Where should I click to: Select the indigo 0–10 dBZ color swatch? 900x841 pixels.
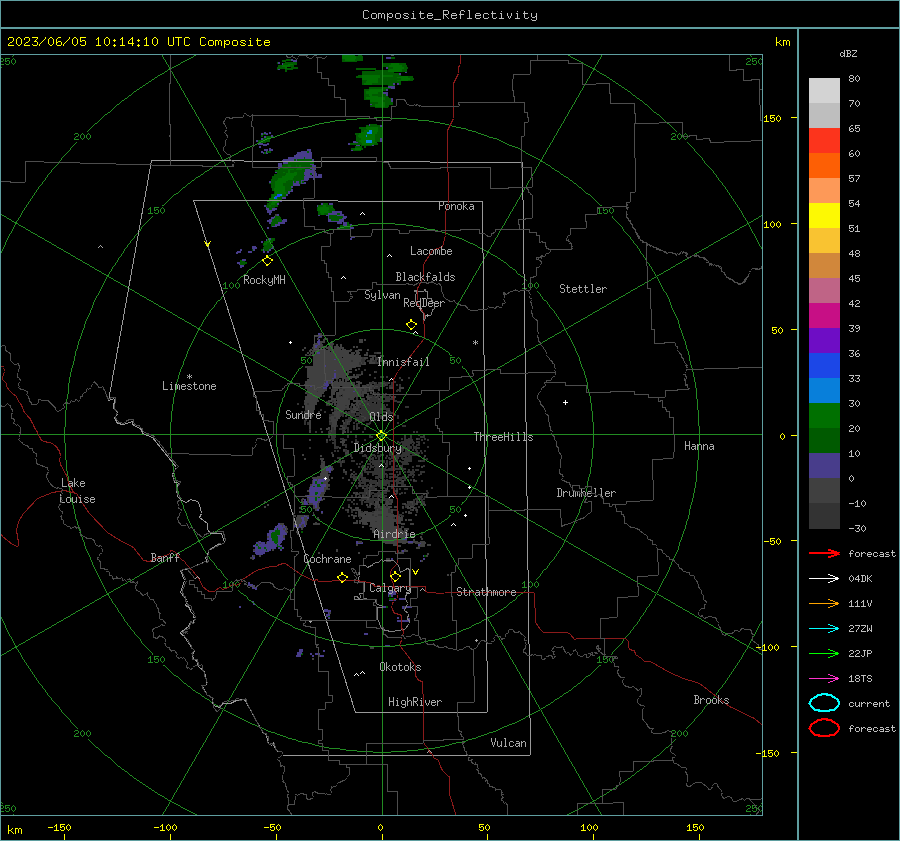pyautogui.click(x=824, y=465)
